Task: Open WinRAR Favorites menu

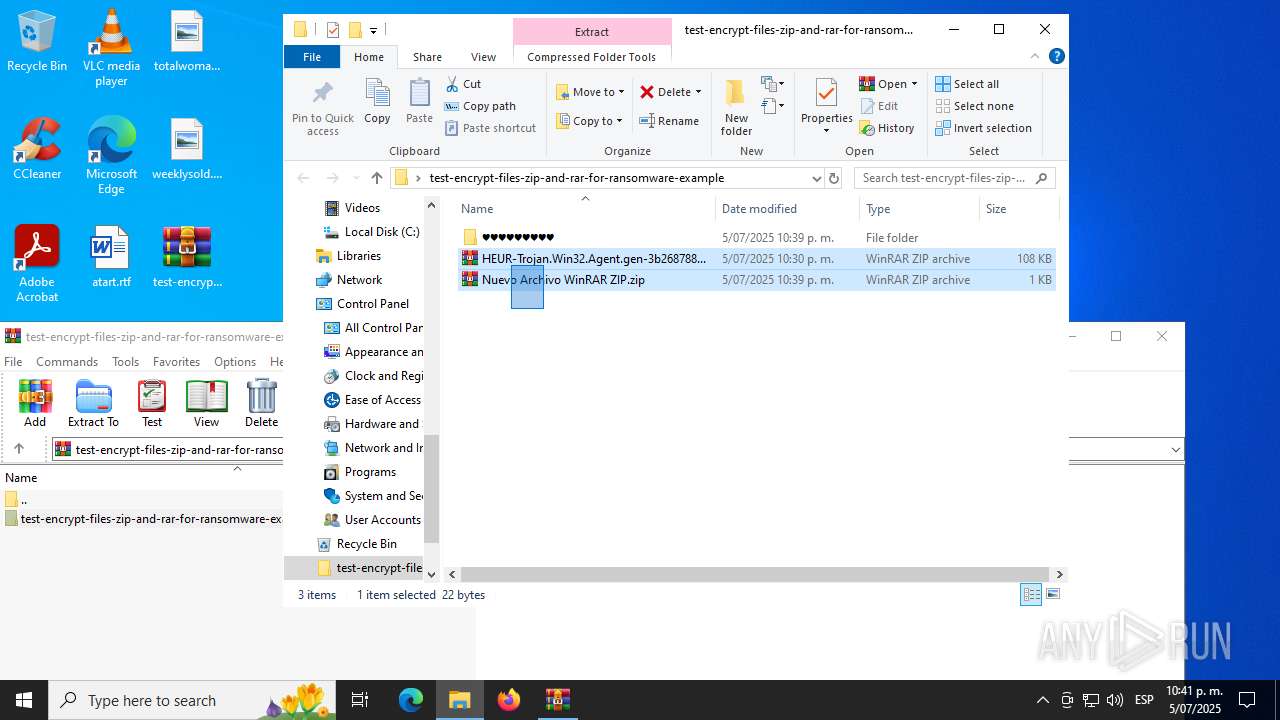Action: tap(176, 362)
